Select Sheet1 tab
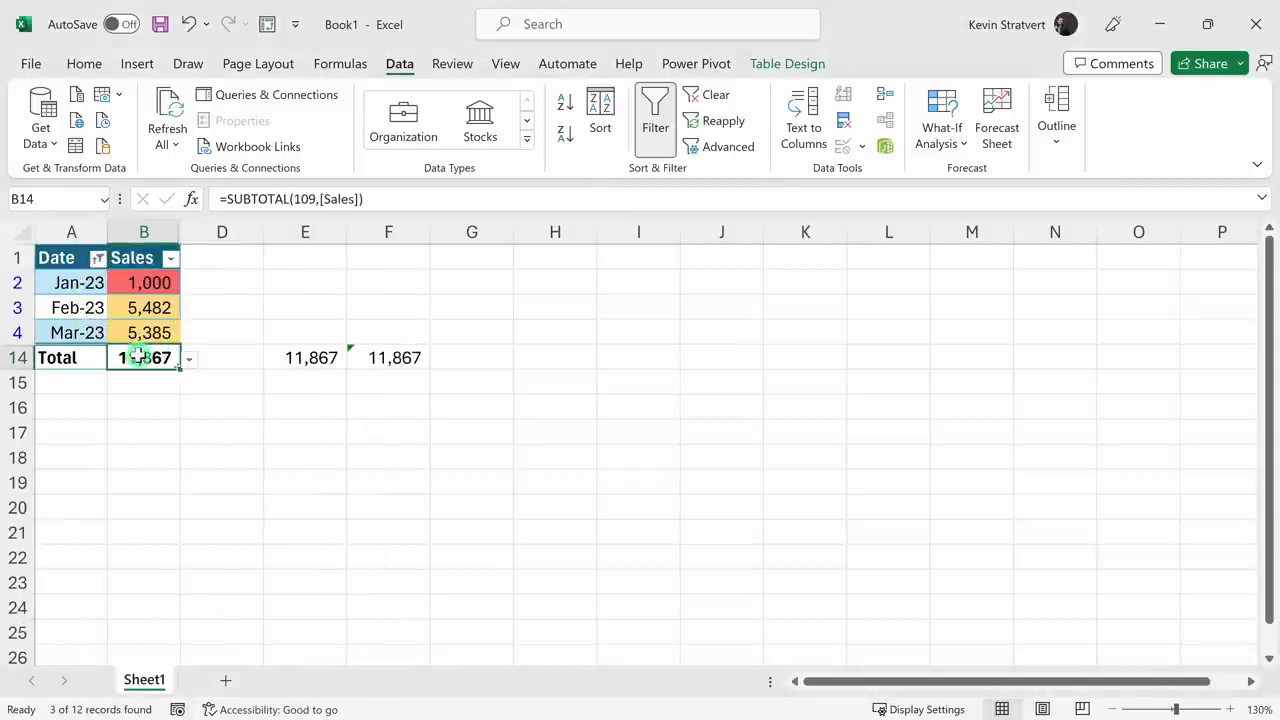This screenshot has width=1280, height=720. pos(144,680)
